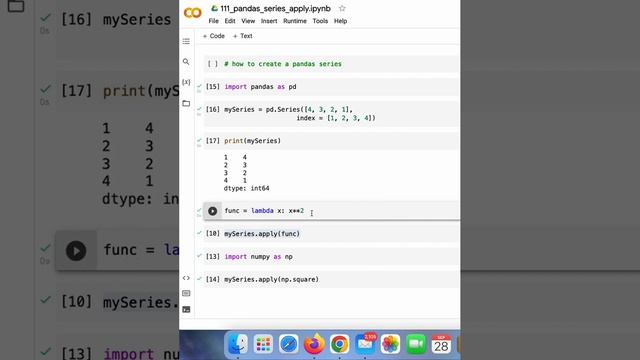Click in the func = lambda x: x**2 code

click(x=264, y=211)
